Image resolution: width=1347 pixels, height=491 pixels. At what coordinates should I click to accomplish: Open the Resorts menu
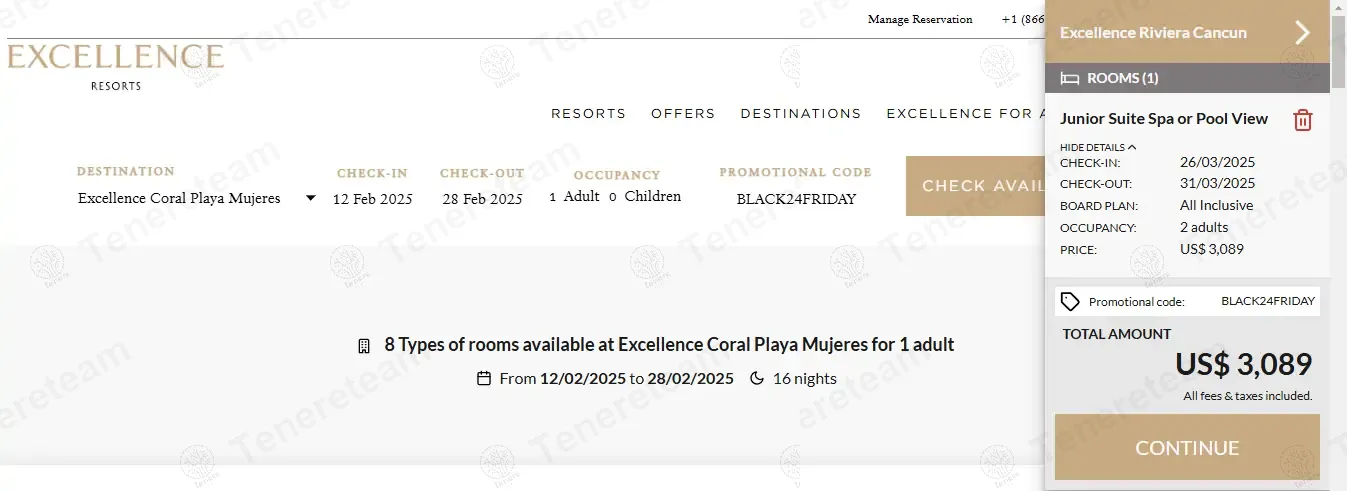(x=588, y=114)
